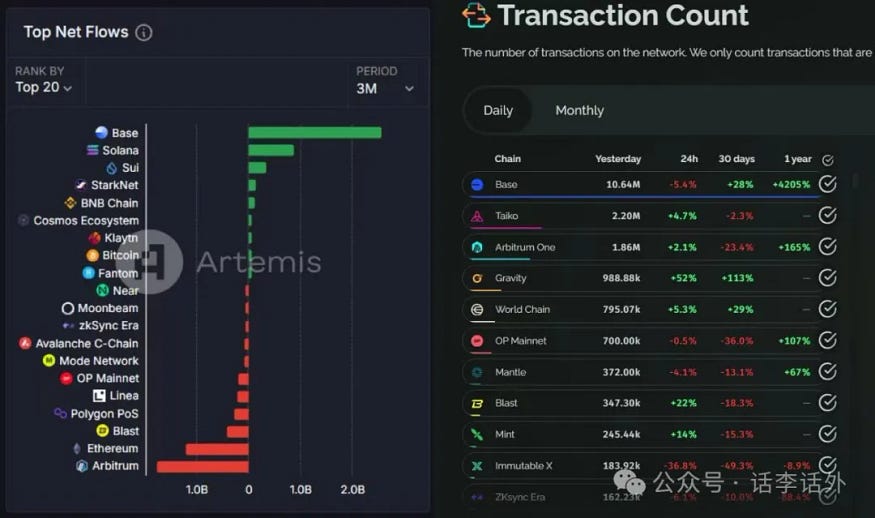Image resolution: width=875 pixels, height=518 pixels.
Task: Click the red Arbitrum net flow bar
Action: tap(203, 467)
